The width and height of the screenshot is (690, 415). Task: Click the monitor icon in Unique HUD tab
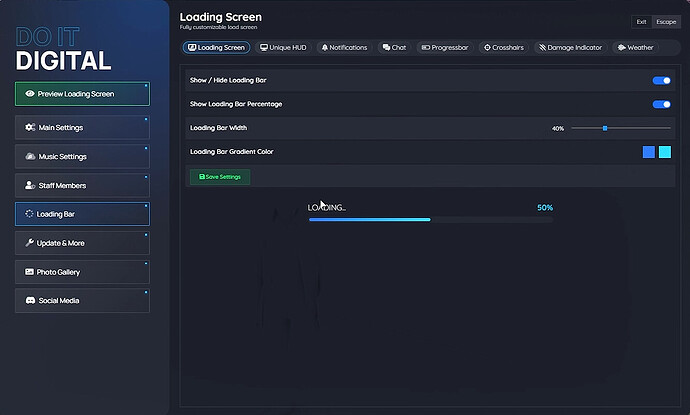pyautogui.click(x=264, y=48)
